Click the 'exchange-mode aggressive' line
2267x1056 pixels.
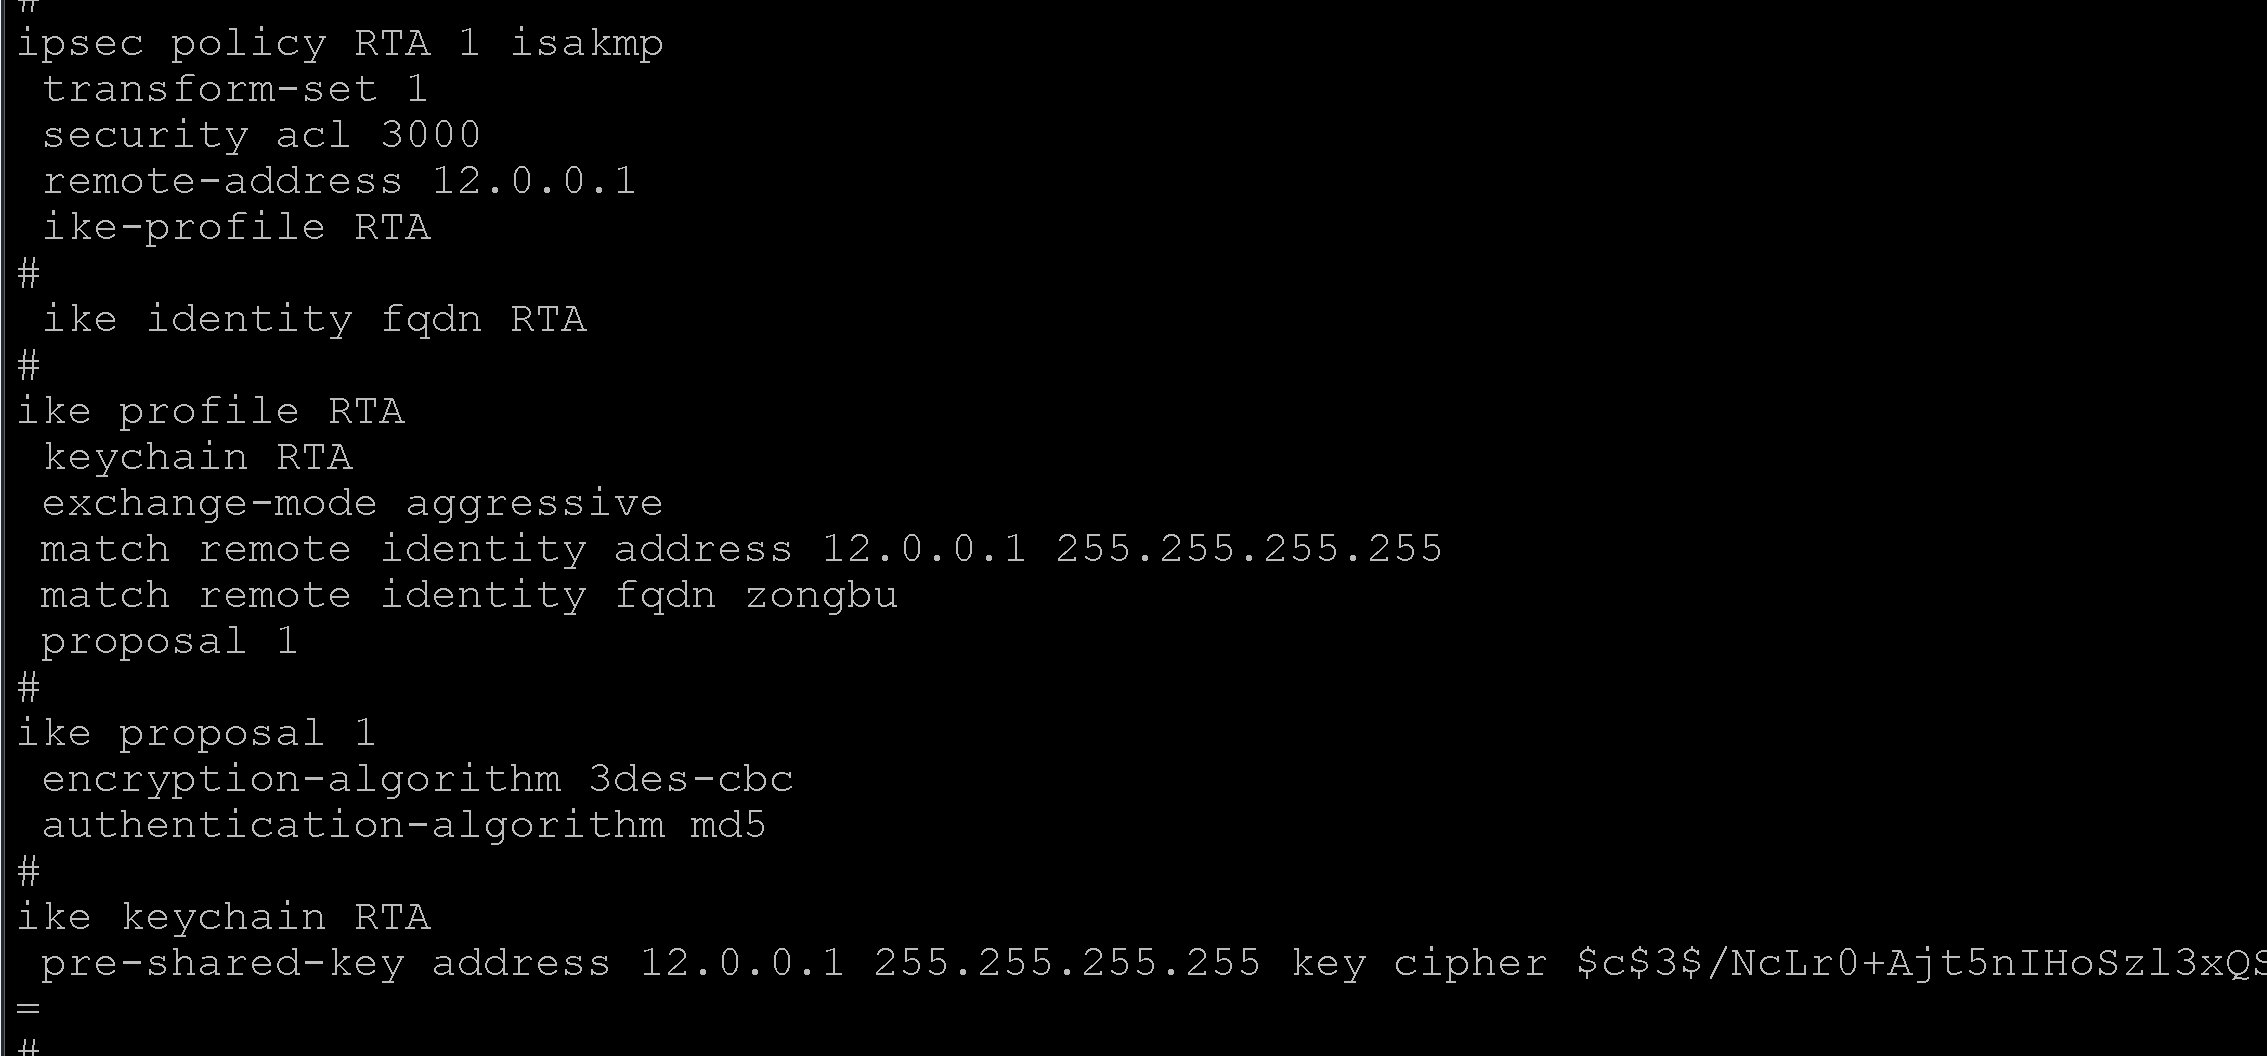click(x=352, y=504)
